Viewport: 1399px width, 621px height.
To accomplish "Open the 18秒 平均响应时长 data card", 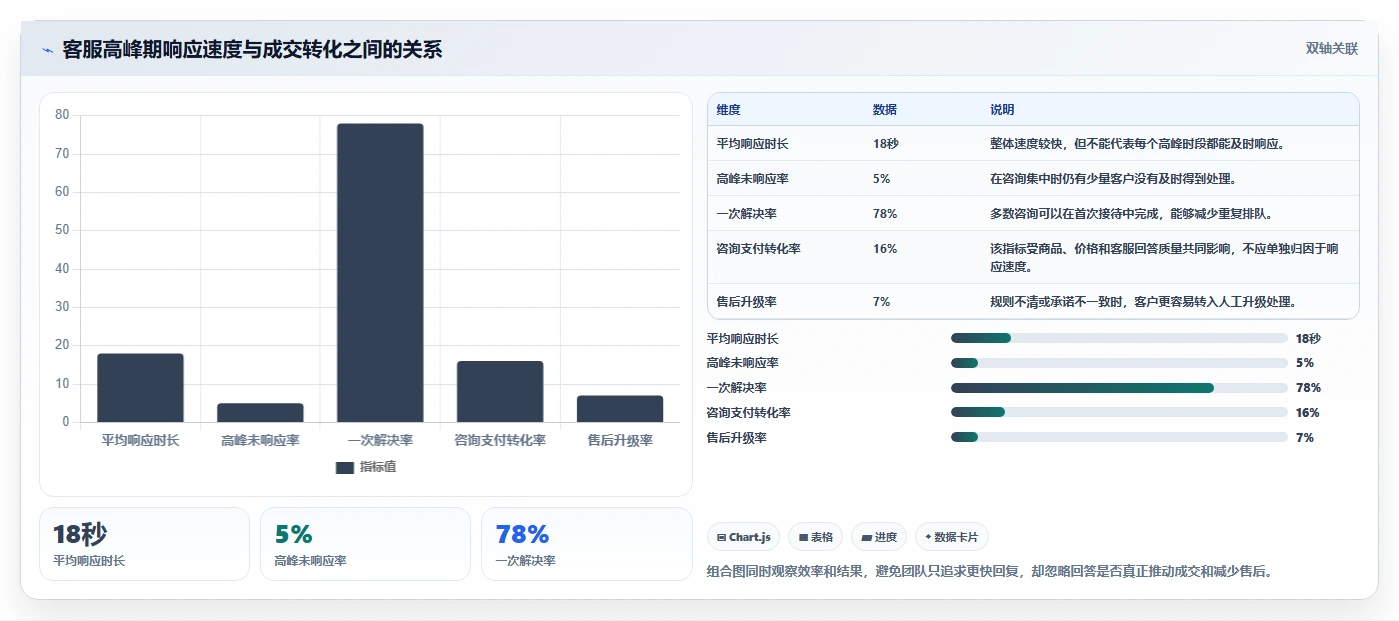I will coord(144,544).
